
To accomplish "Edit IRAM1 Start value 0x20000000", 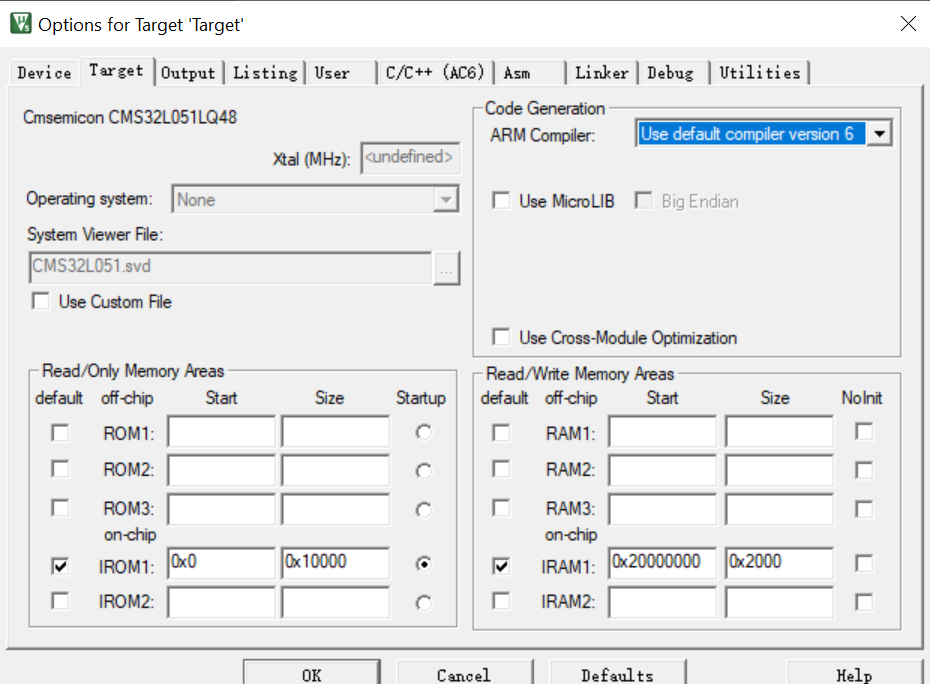I will click(x=663, y=562).
